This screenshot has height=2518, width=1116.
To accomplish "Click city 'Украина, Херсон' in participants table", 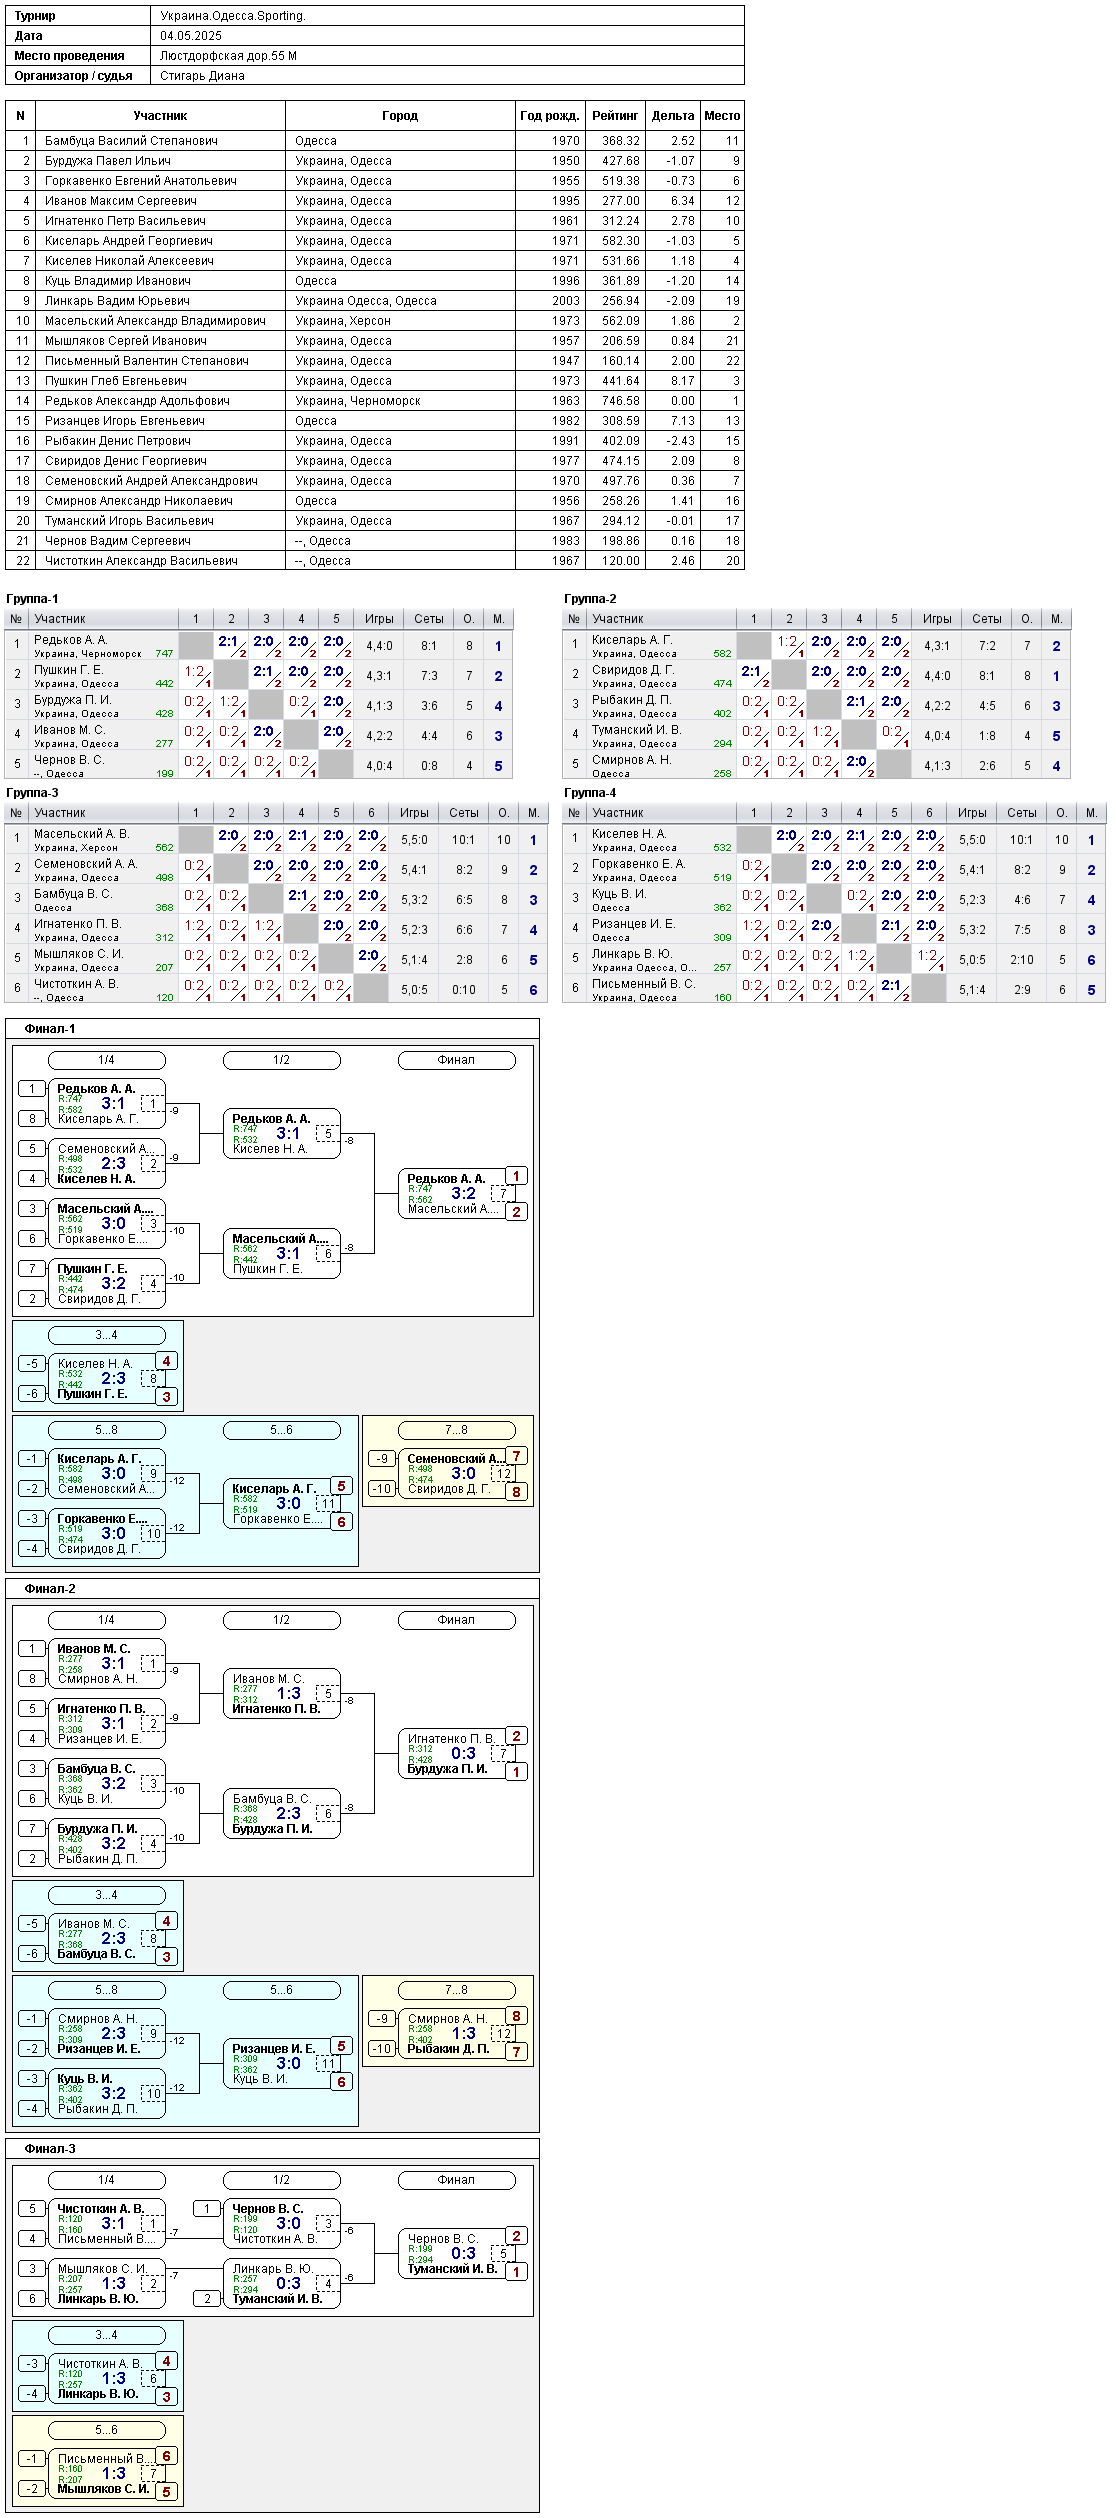I will tap(343, 321).
